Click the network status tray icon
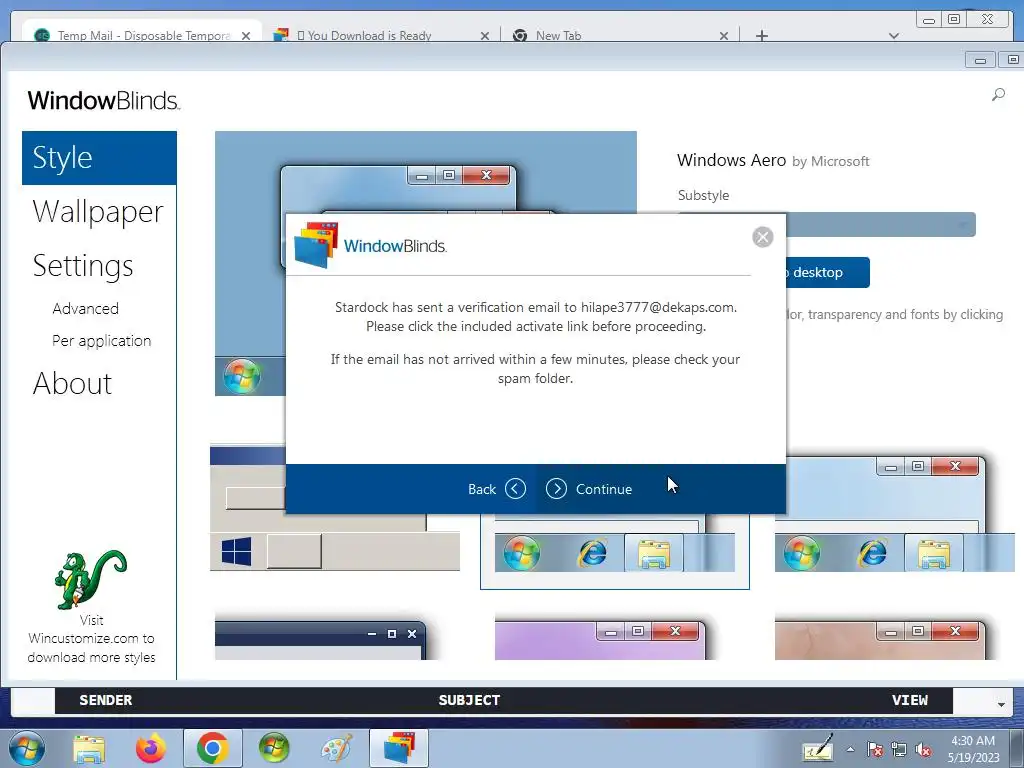Image resolution: width=1024 pixels, height=768 pixels. click(x=899, y=749)
